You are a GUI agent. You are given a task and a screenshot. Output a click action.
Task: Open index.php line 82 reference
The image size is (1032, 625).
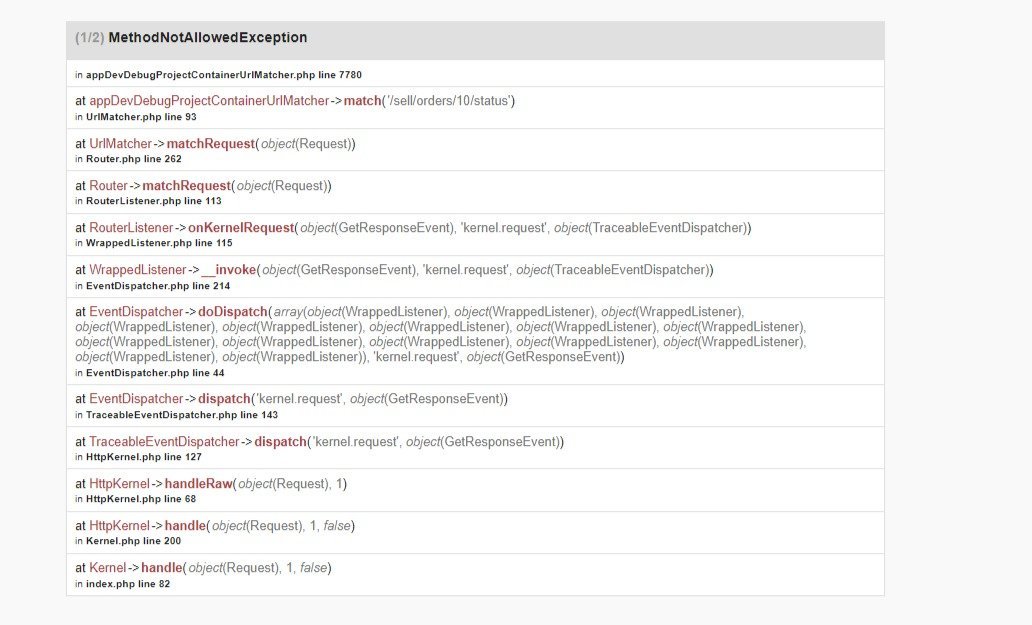click(x=128, y=584)
